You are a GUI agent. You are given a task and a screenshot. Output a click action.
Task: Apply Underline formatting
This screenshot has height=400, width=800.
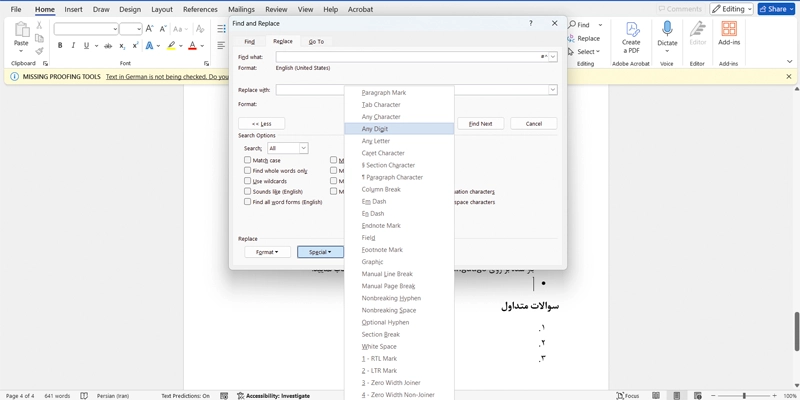point(86,45)
